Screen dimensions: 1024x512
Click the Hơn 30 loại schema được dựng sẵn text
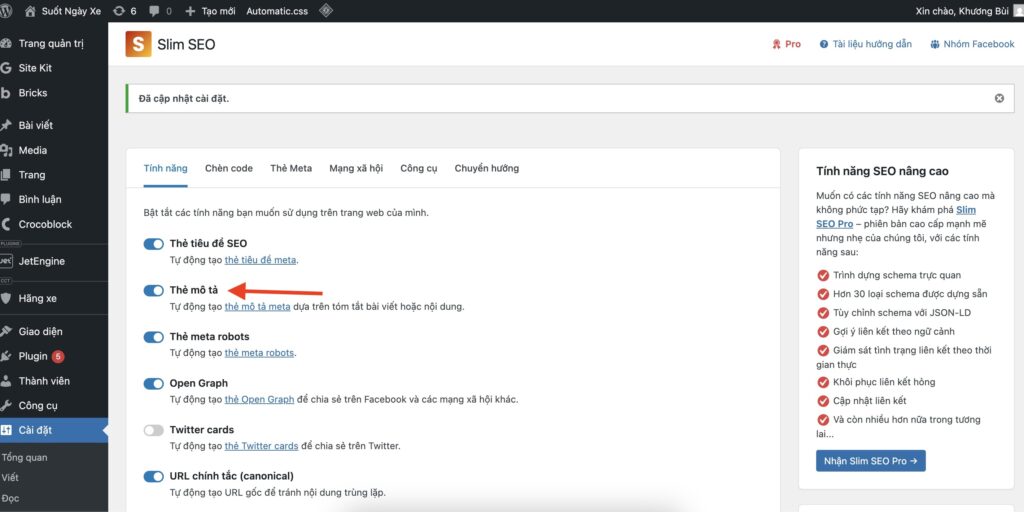(x=910, y=295)
